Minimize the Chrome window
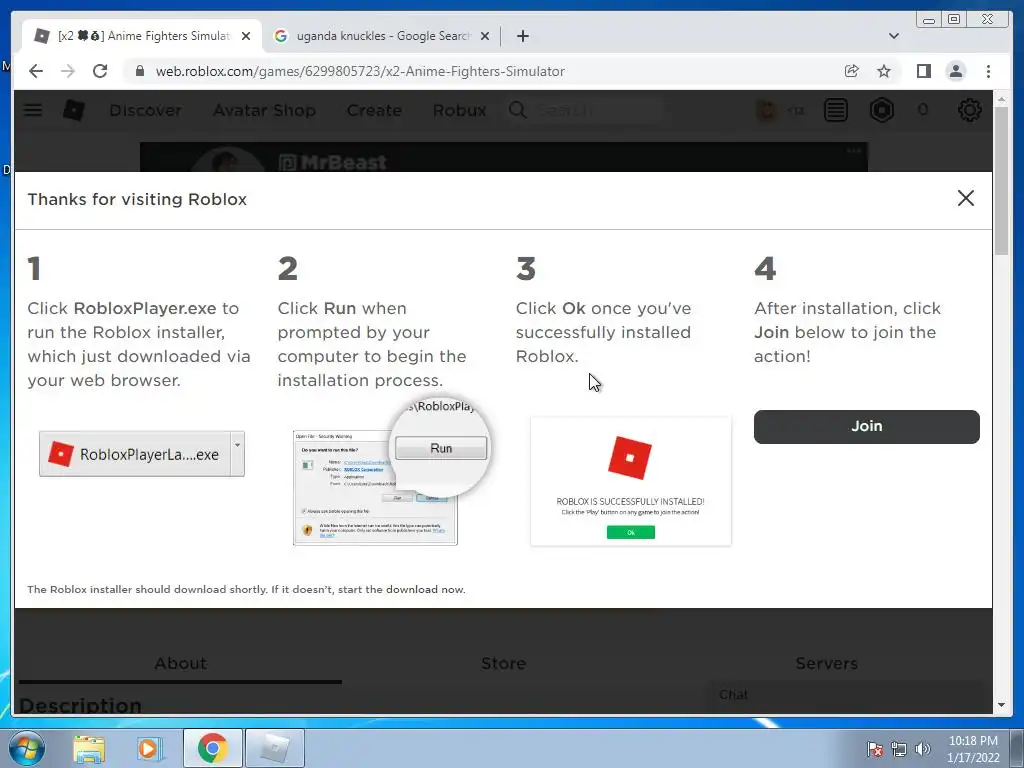 click(928, 20)
